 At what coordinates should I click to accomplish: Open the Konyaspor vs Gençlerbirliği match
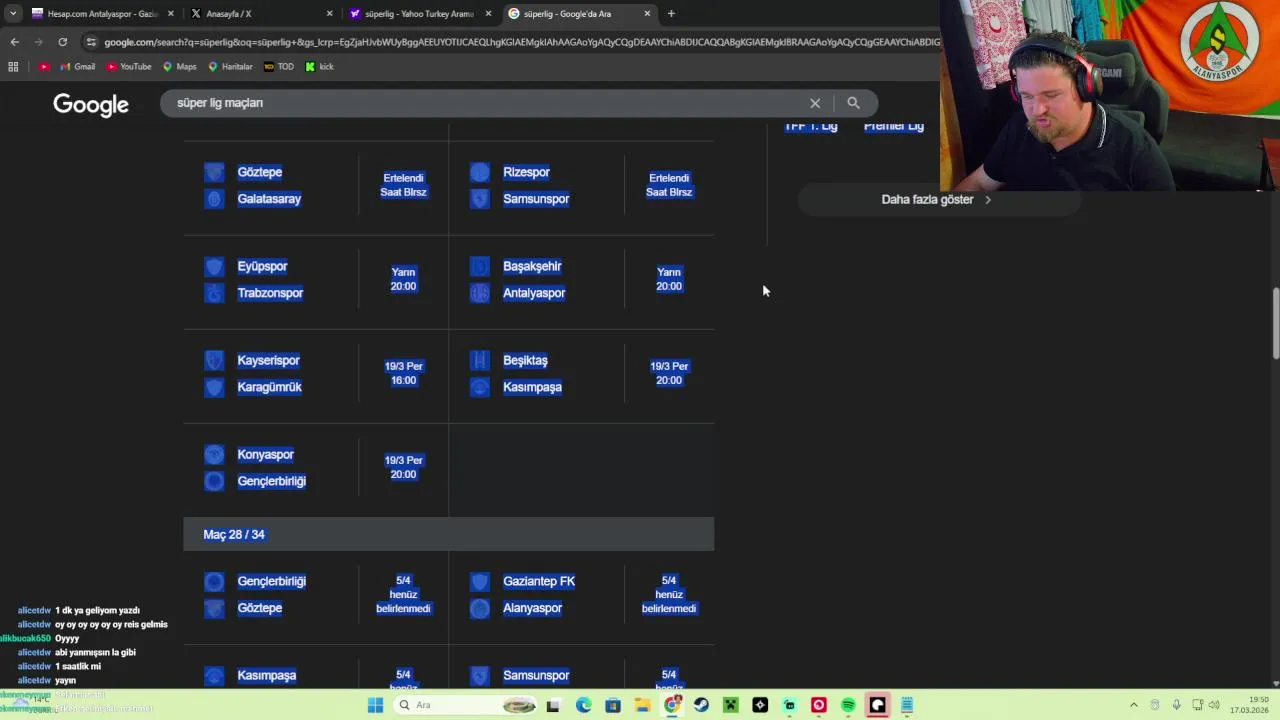[x=315, y=468]
